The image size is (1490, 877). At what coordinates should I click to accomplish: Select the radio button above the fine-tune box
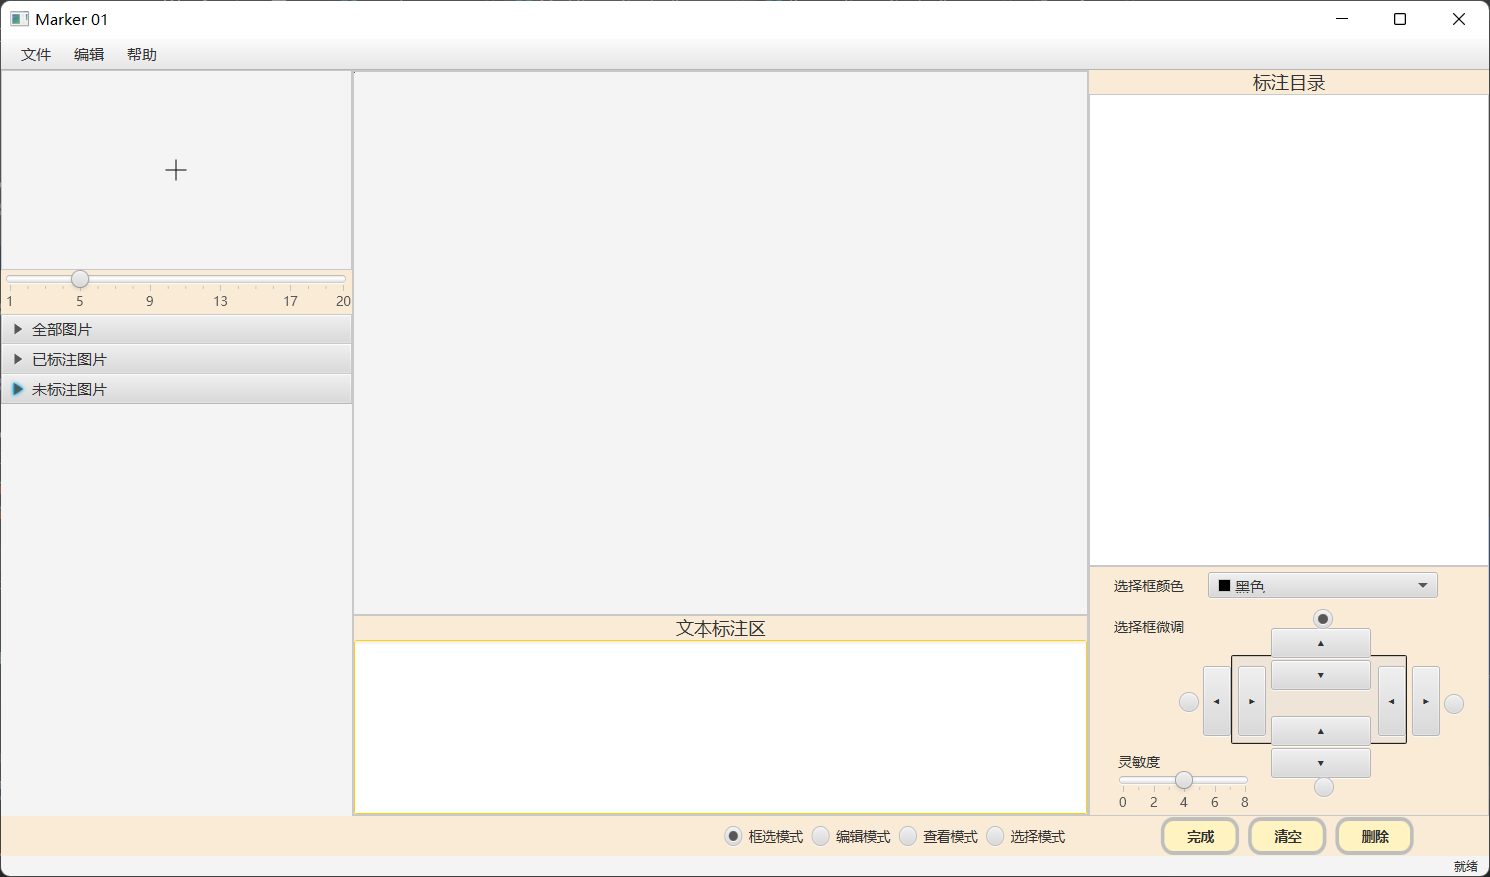(1323, 619)
